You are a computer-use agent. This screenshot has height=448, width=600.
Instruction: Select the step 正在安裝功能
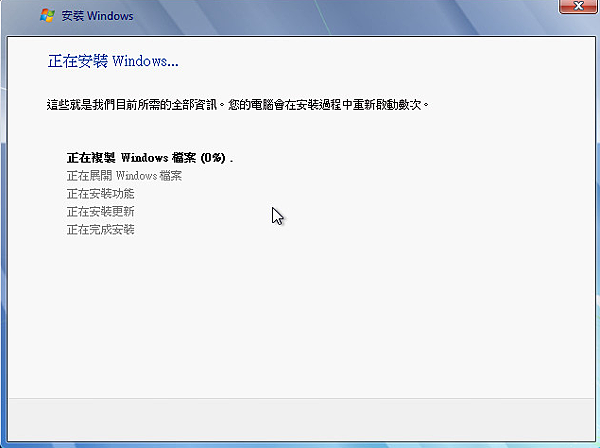(101, 194)
